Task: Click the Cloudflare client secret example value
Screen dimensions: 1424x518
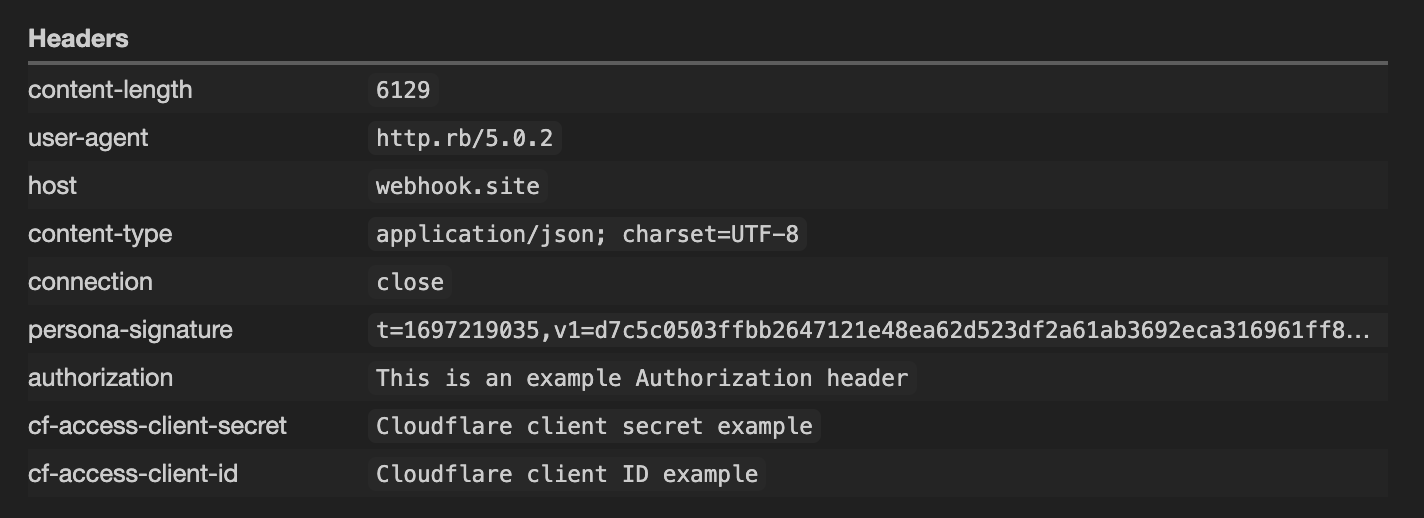Action: pyautogui.click(x=594, y=426)
